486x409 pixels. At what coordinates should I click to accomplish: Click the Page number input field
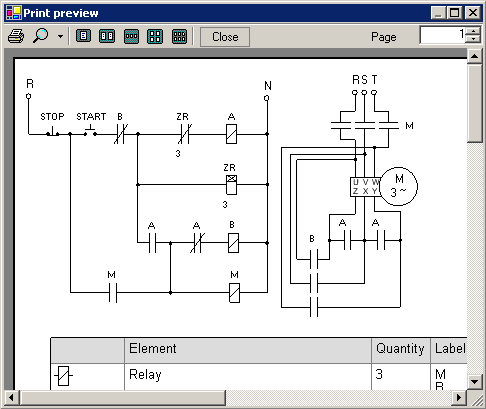443,35
